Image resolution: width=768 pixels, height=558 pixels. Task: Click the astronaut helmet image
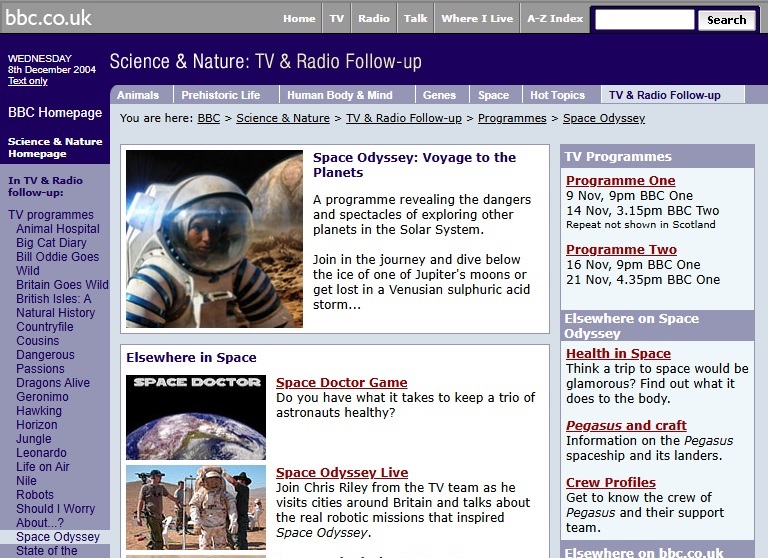[214, 239]
